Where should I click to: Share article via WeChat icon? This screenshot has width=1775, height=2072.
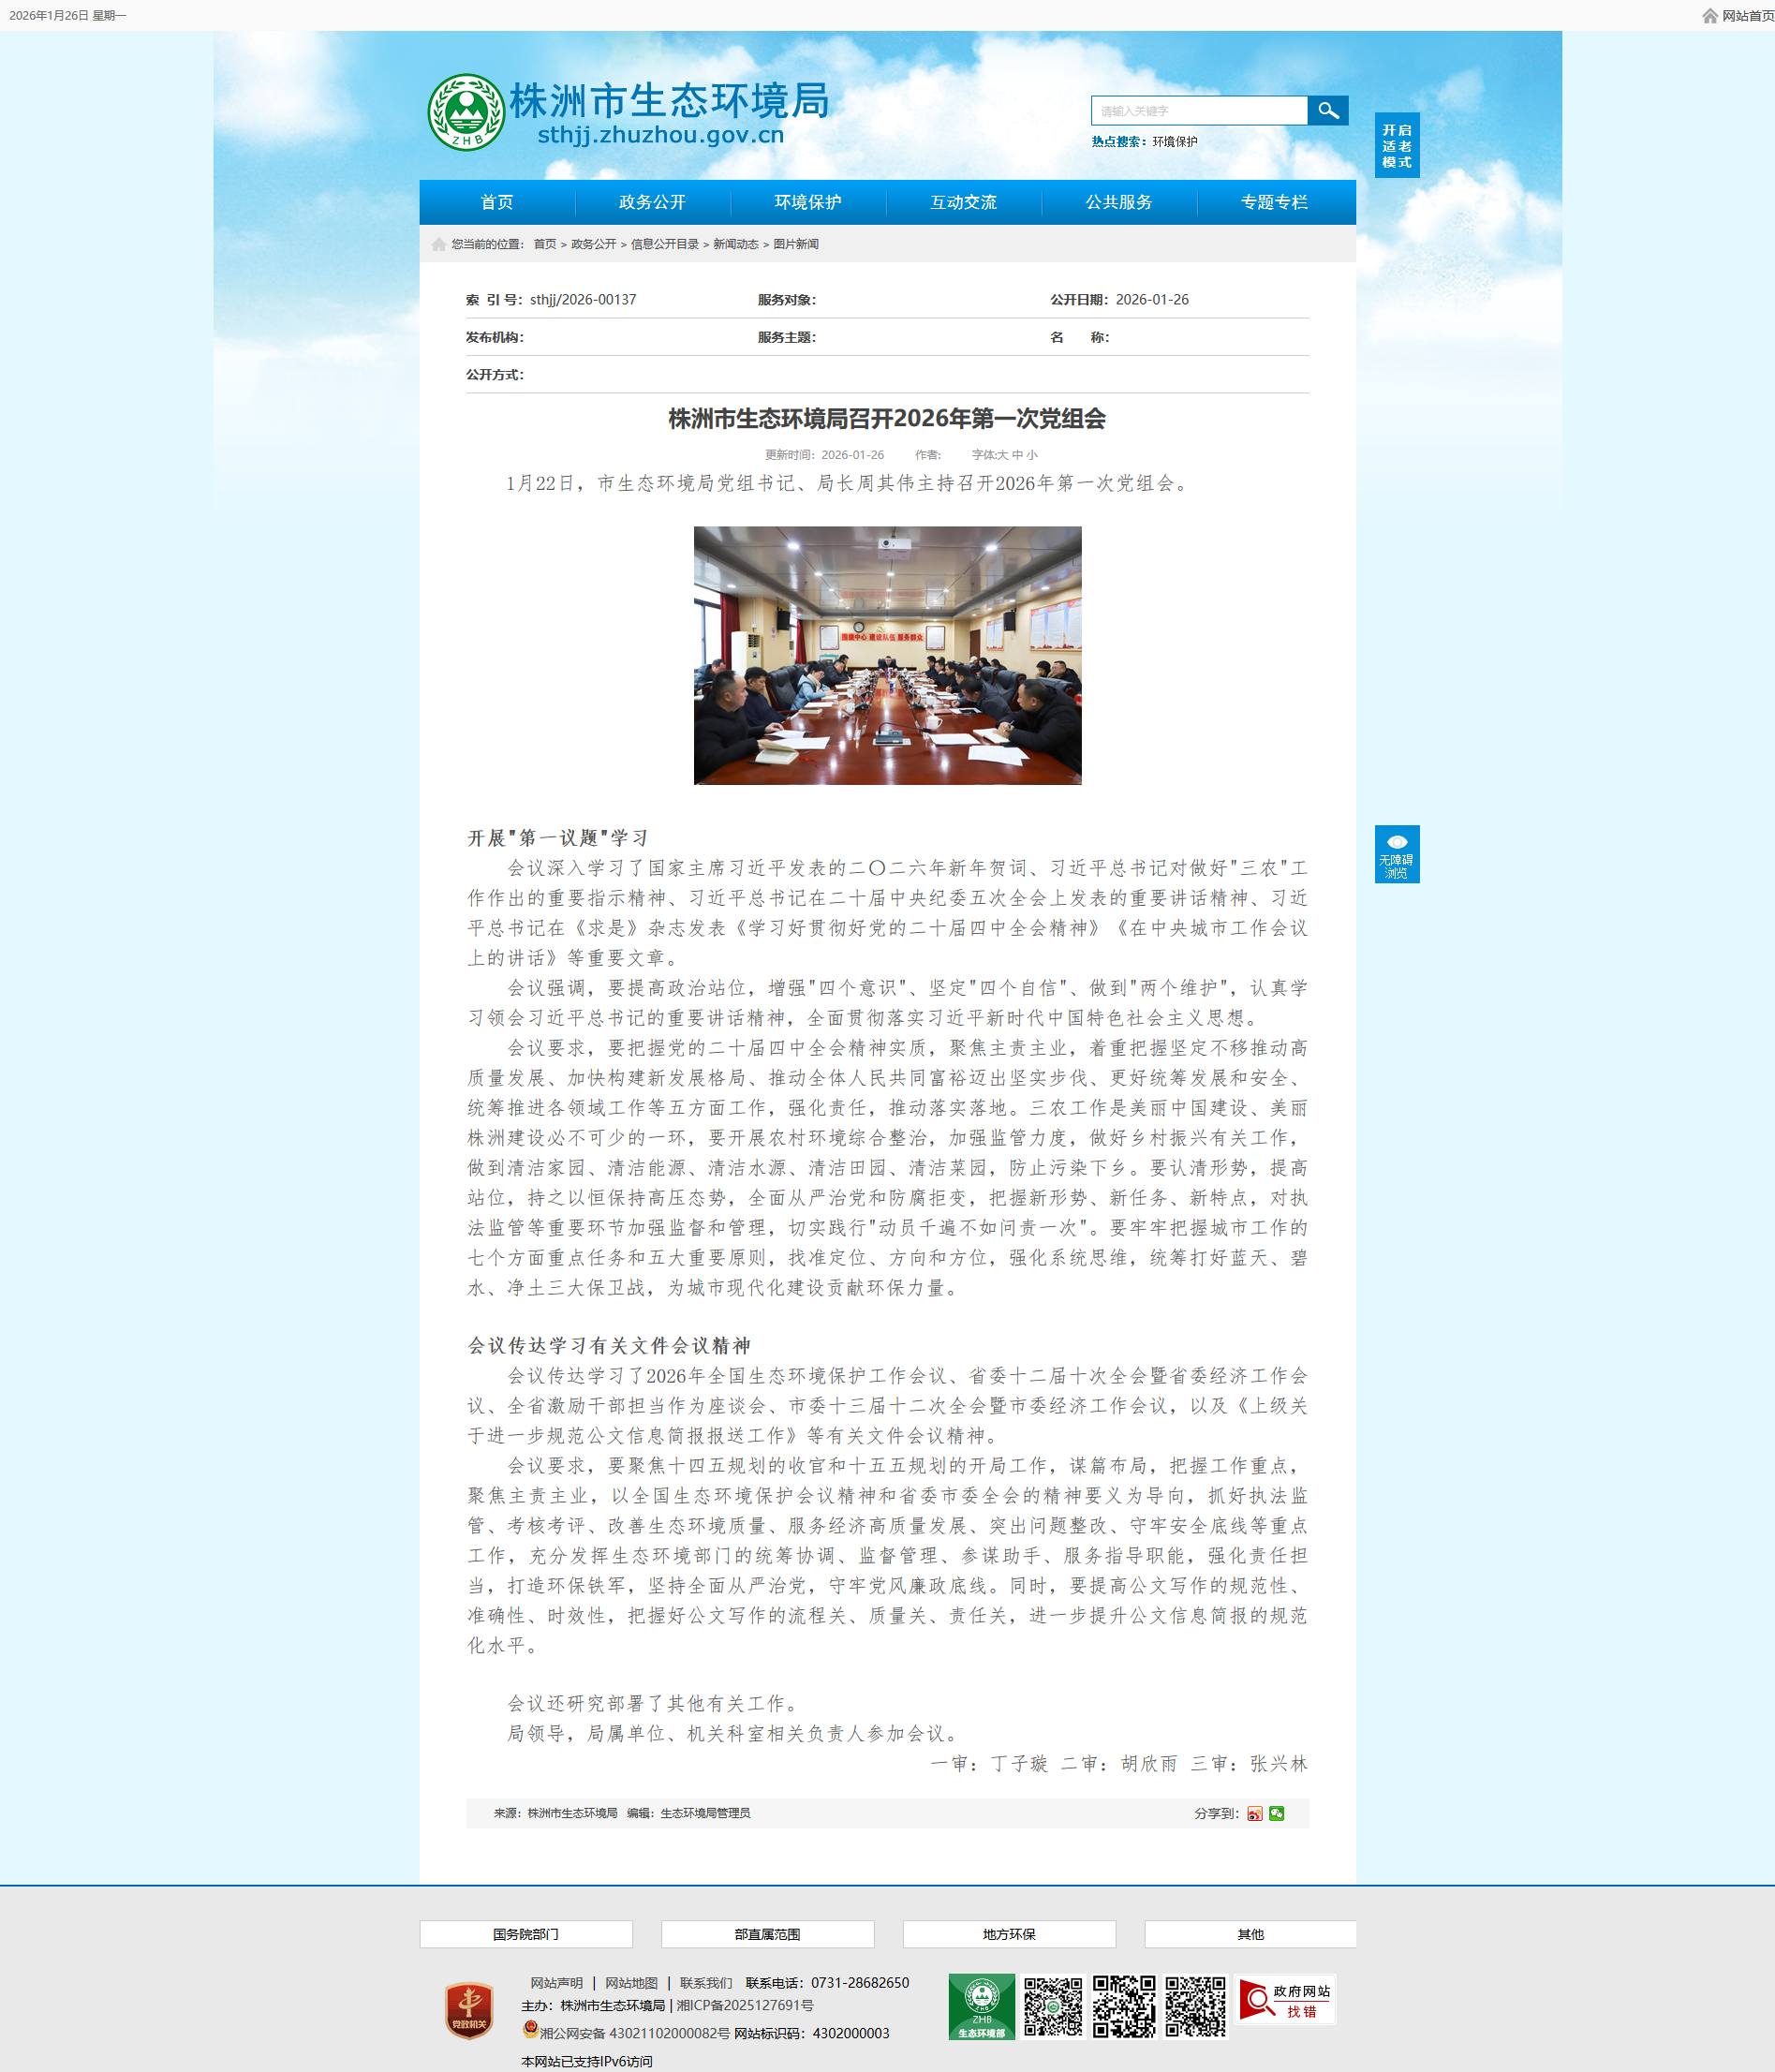(x=1276, y=1813)
